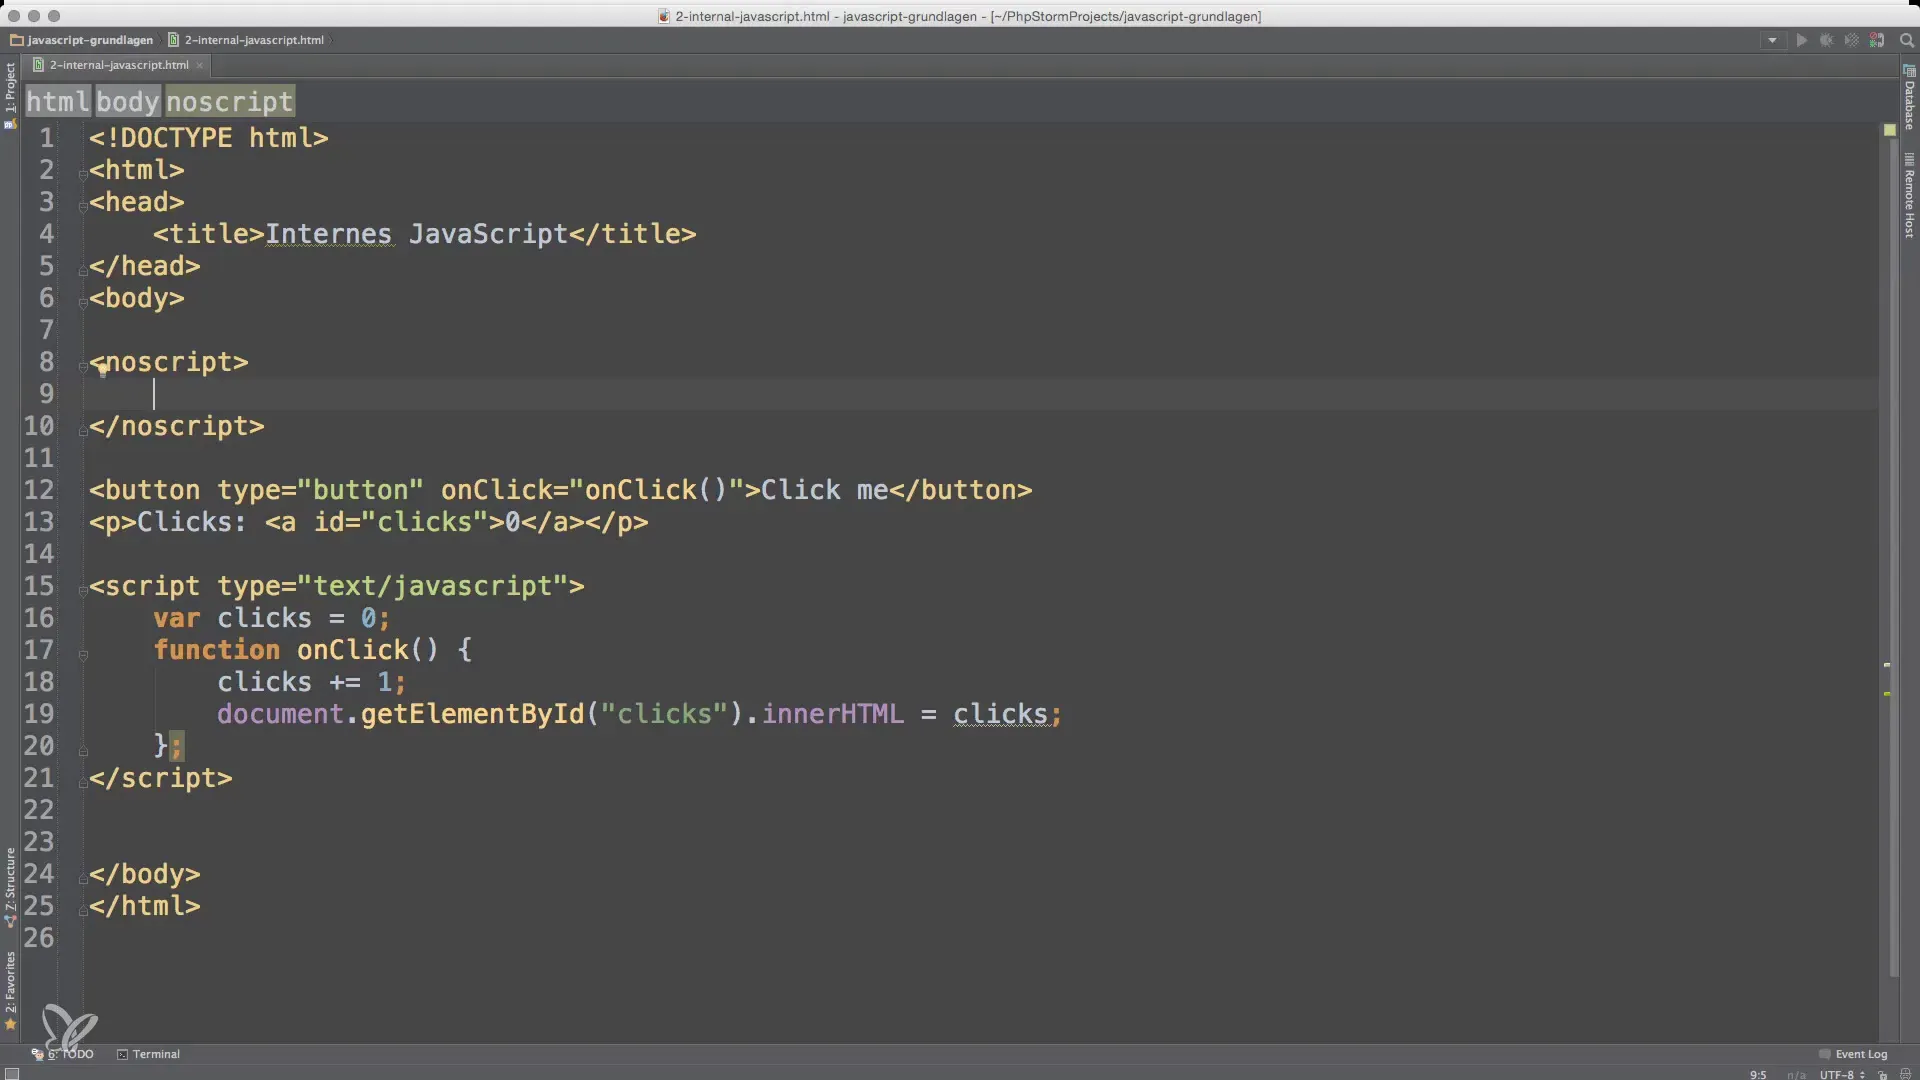Click the n/a line separator indicator
The height and width of the screenshot is (1080, 1920).
(x=1796, y=1075)
